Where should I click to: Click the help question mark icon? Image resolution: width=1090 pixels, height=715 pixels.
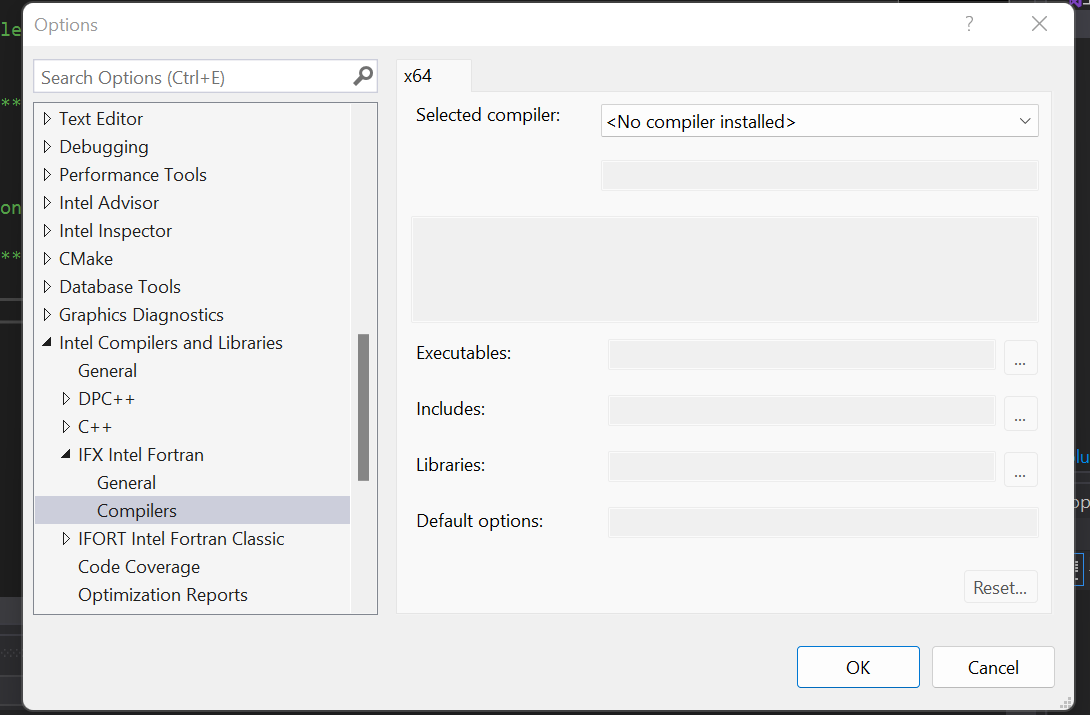click(968, 23)
